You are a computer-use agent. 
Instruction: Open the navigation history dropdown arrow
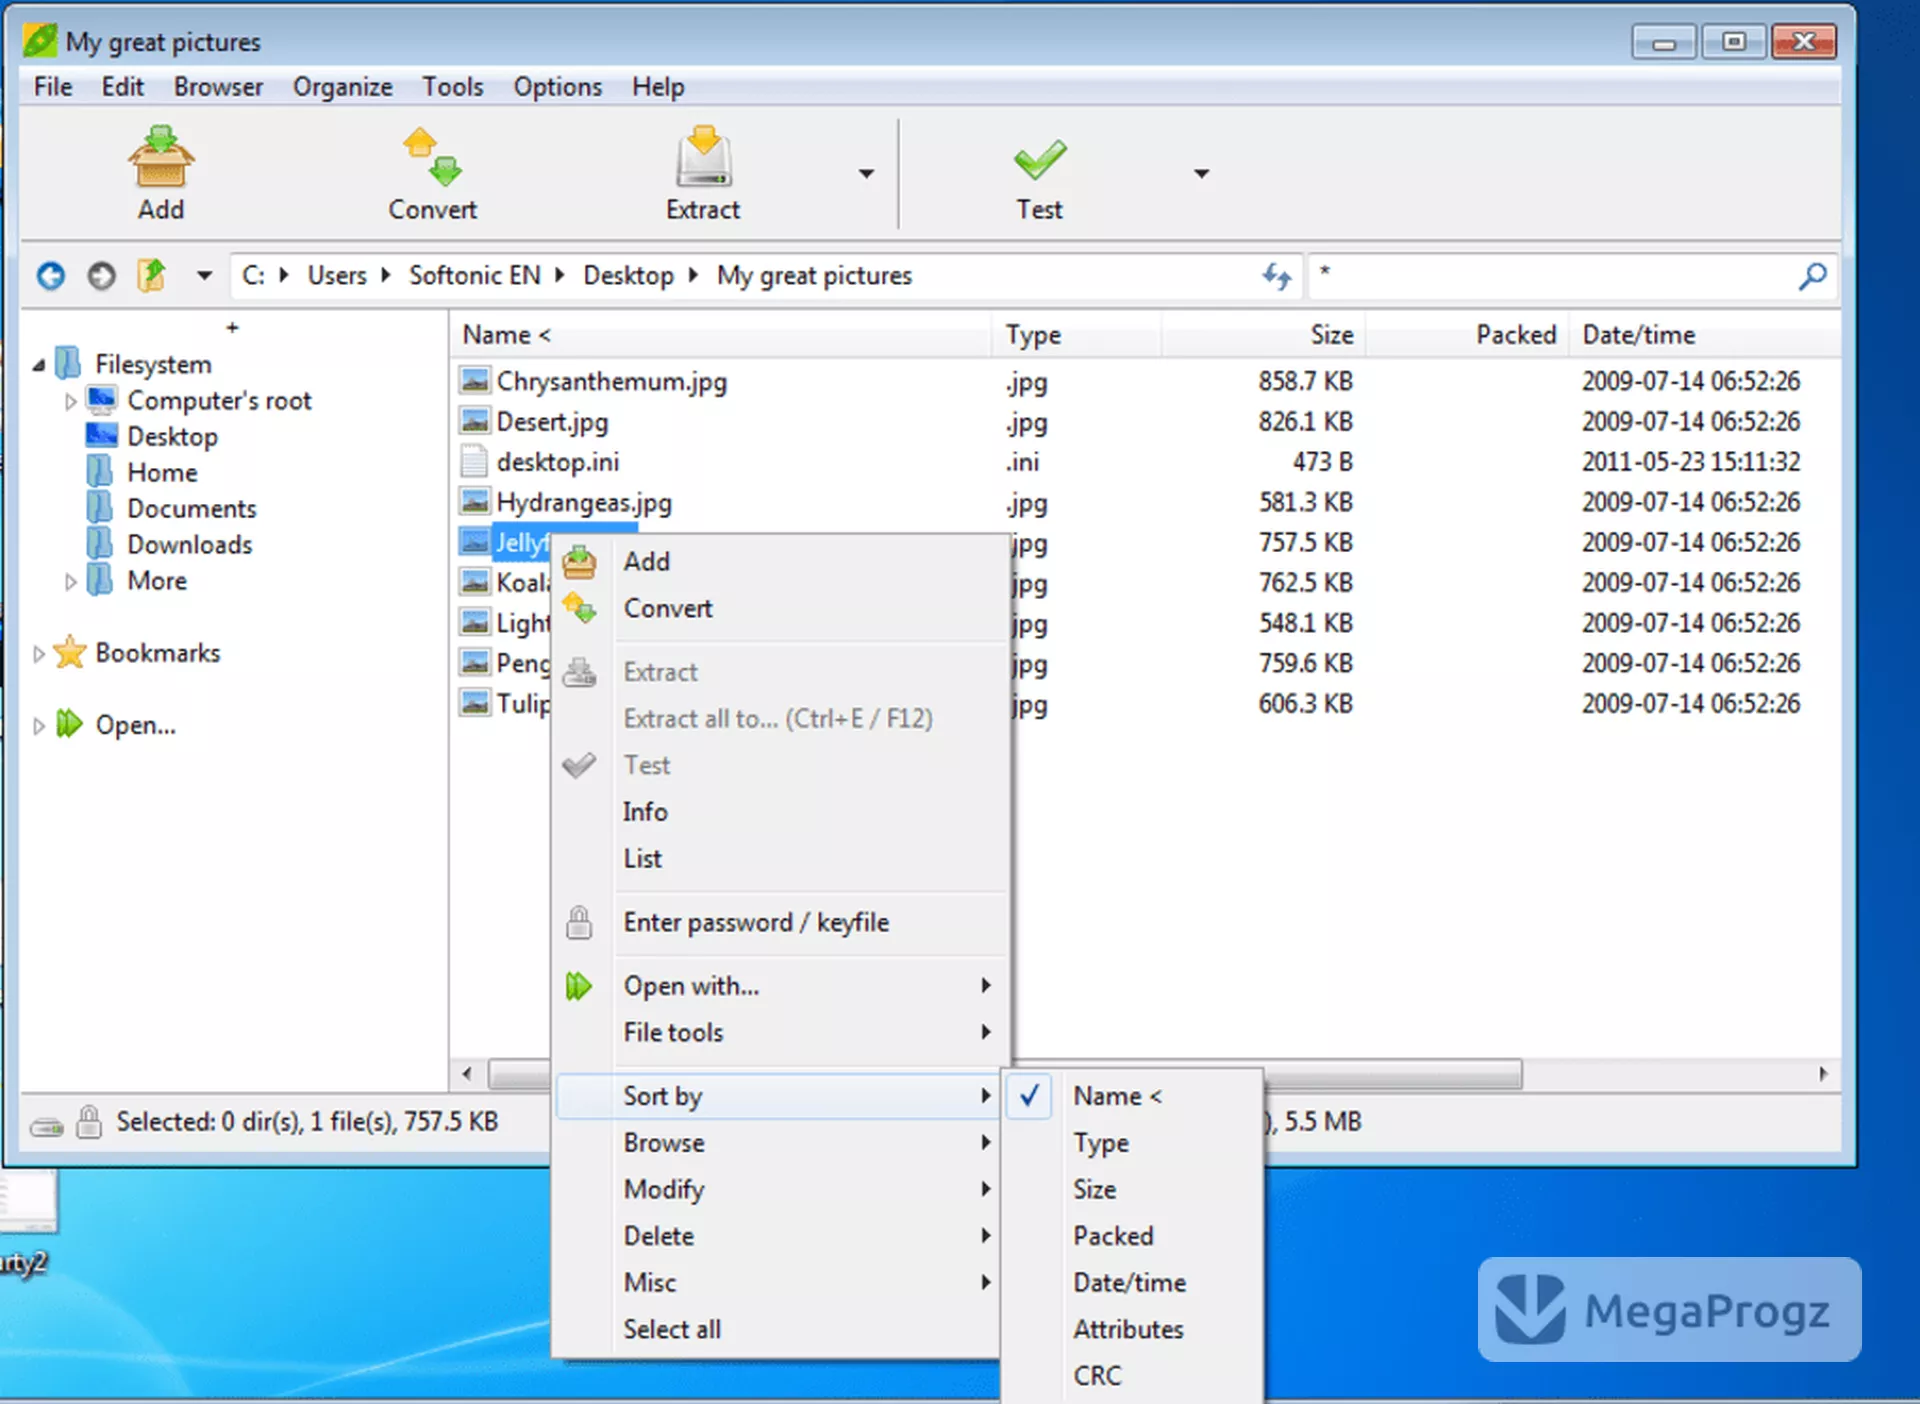click(204, 275)
